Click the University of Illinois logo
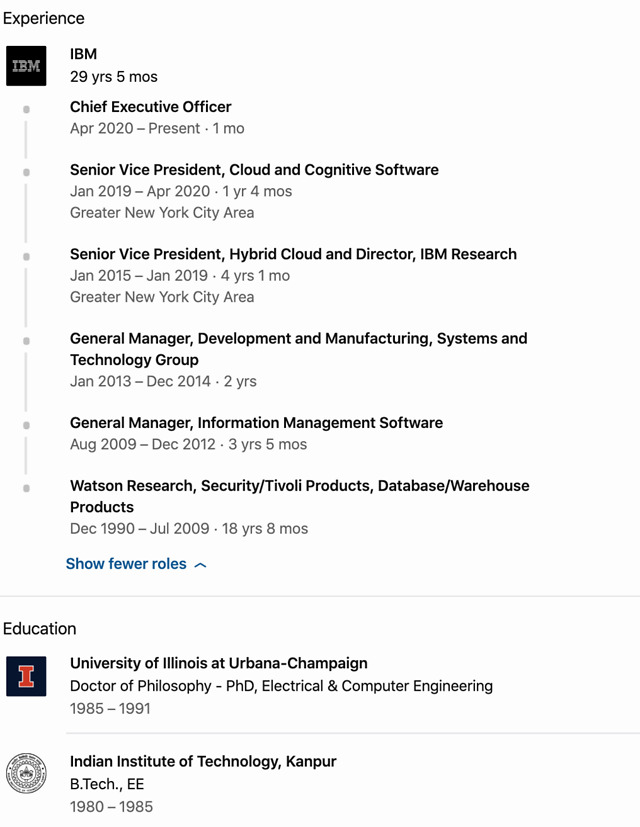Screen dimensions: 640x827 click(x=26, y=676)
